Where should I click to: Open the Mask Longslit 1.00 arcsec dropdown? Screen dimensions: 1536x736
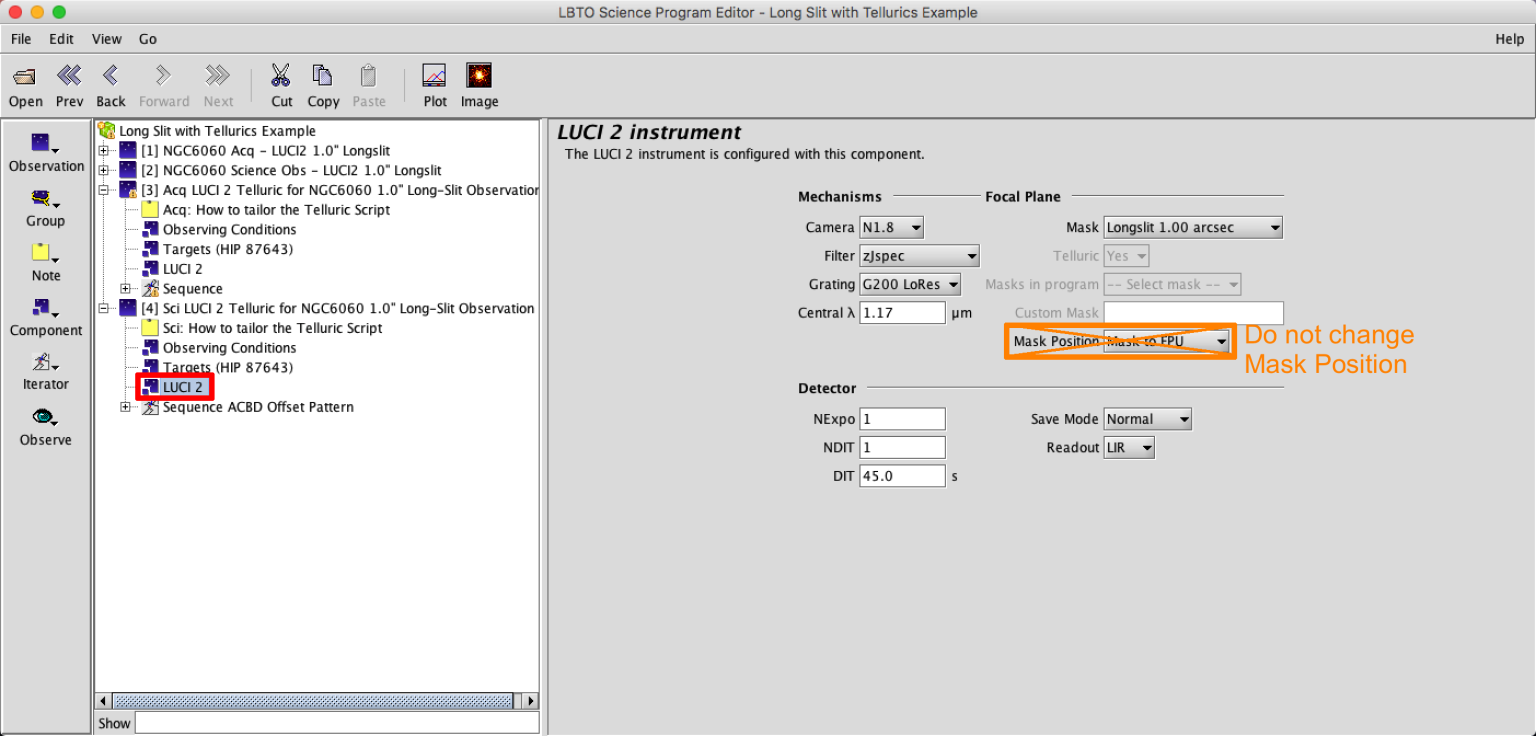[x=1193, y=228]
